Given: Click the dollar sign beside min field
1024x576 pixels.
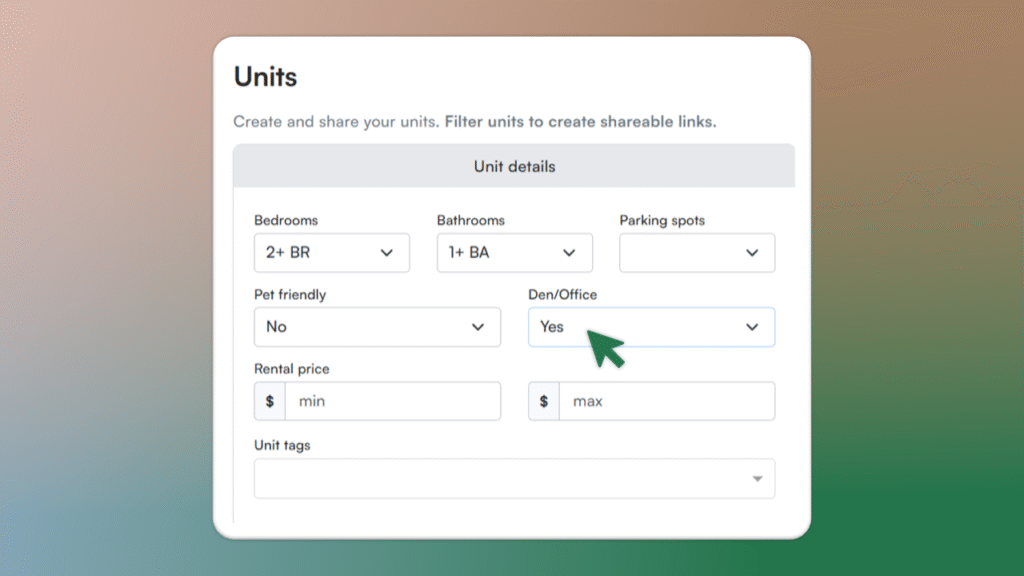Looking at the screenshot, I should pyautogui.click(x=270, y=401).
